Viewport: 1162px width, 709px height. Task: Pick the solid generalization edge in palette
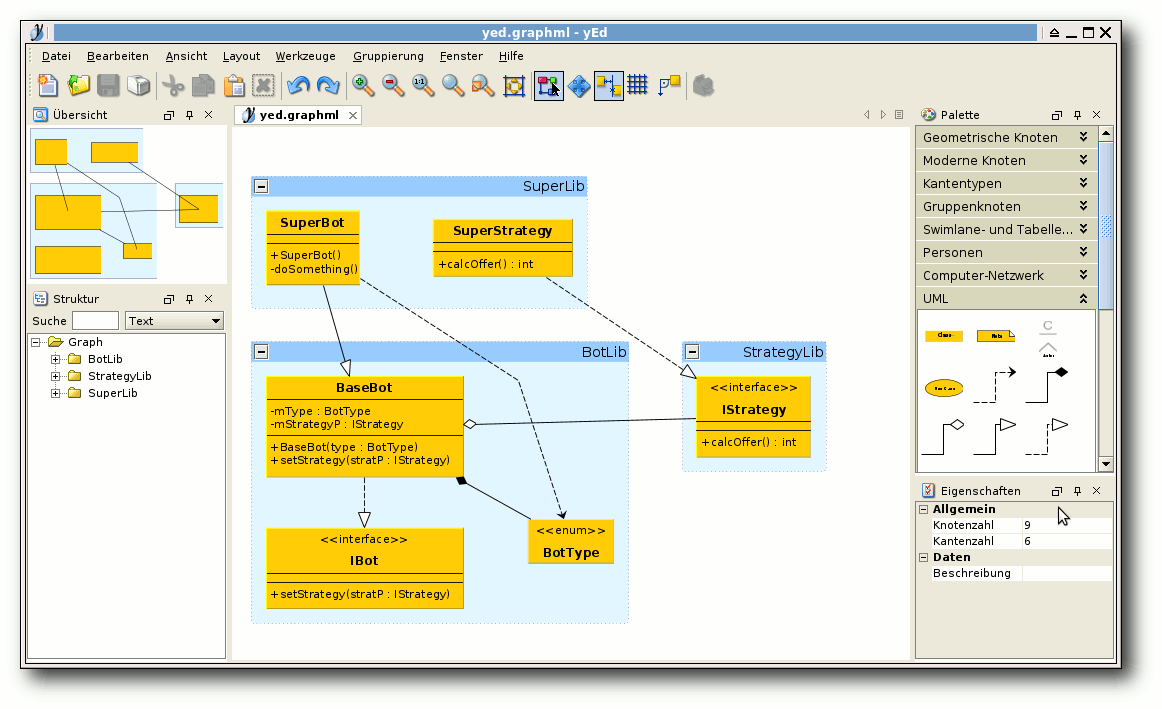pyautogui.click(x=995, y=437)
